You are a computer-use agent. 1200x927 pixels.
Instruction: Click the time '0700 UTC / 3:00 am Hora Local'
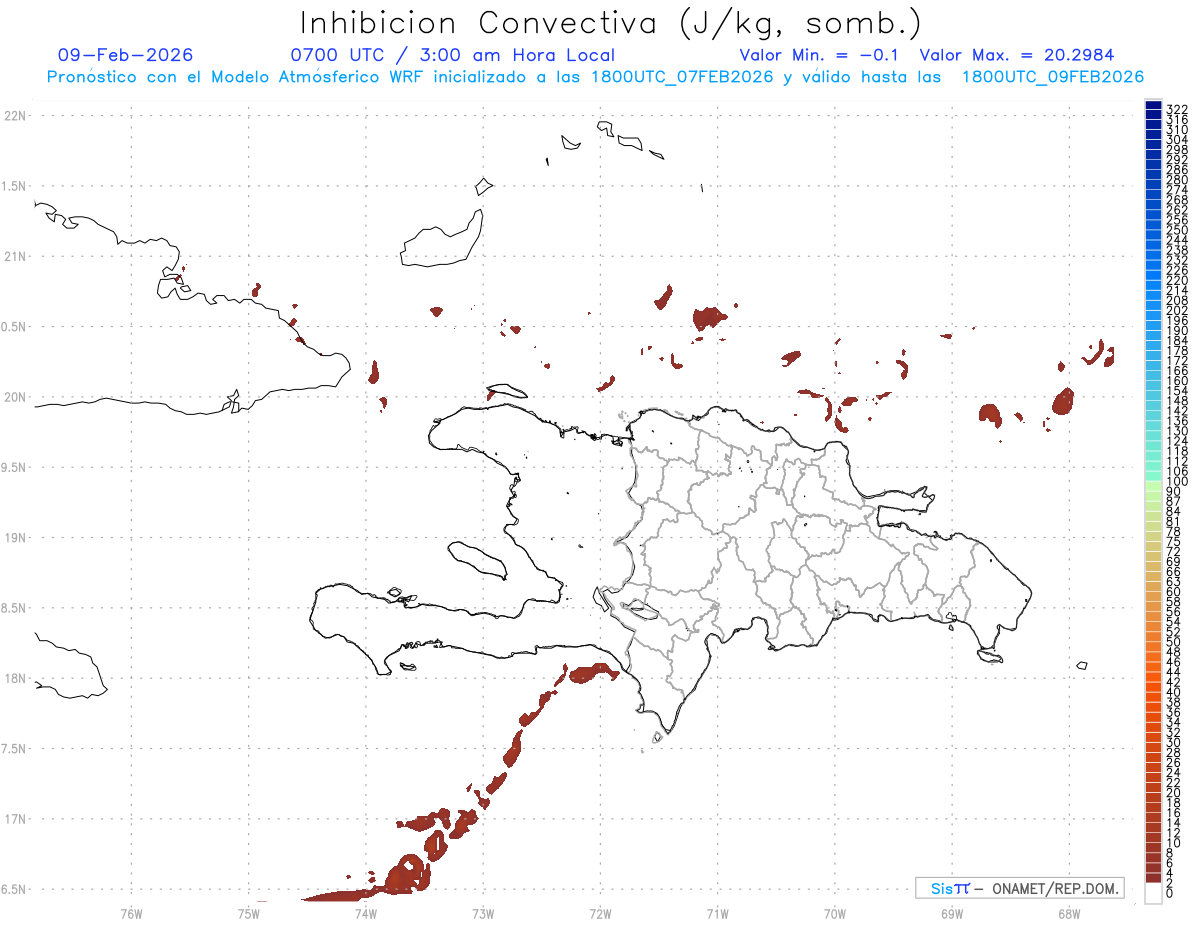pos(452,55)
